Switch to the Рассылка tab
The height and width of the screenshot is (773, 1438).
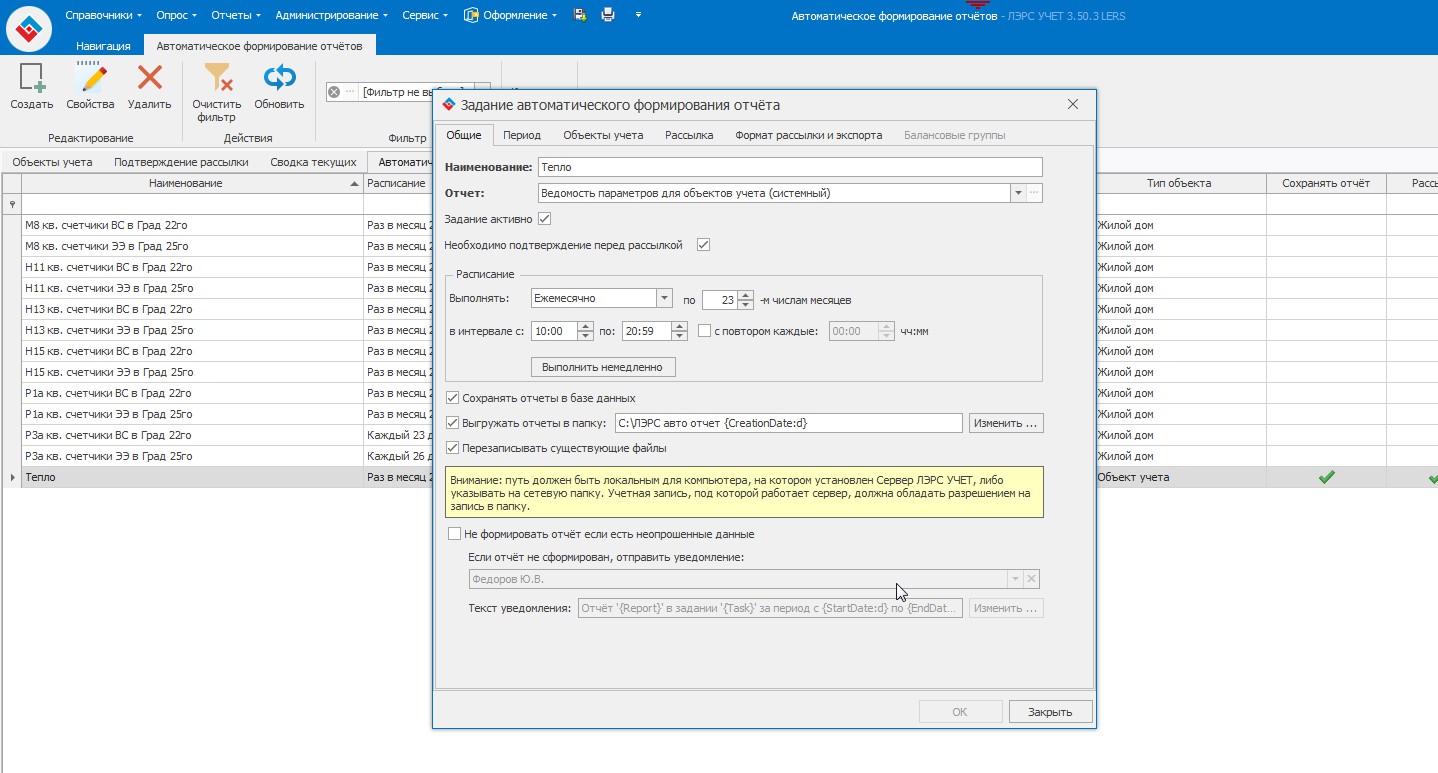click(689, 135)
